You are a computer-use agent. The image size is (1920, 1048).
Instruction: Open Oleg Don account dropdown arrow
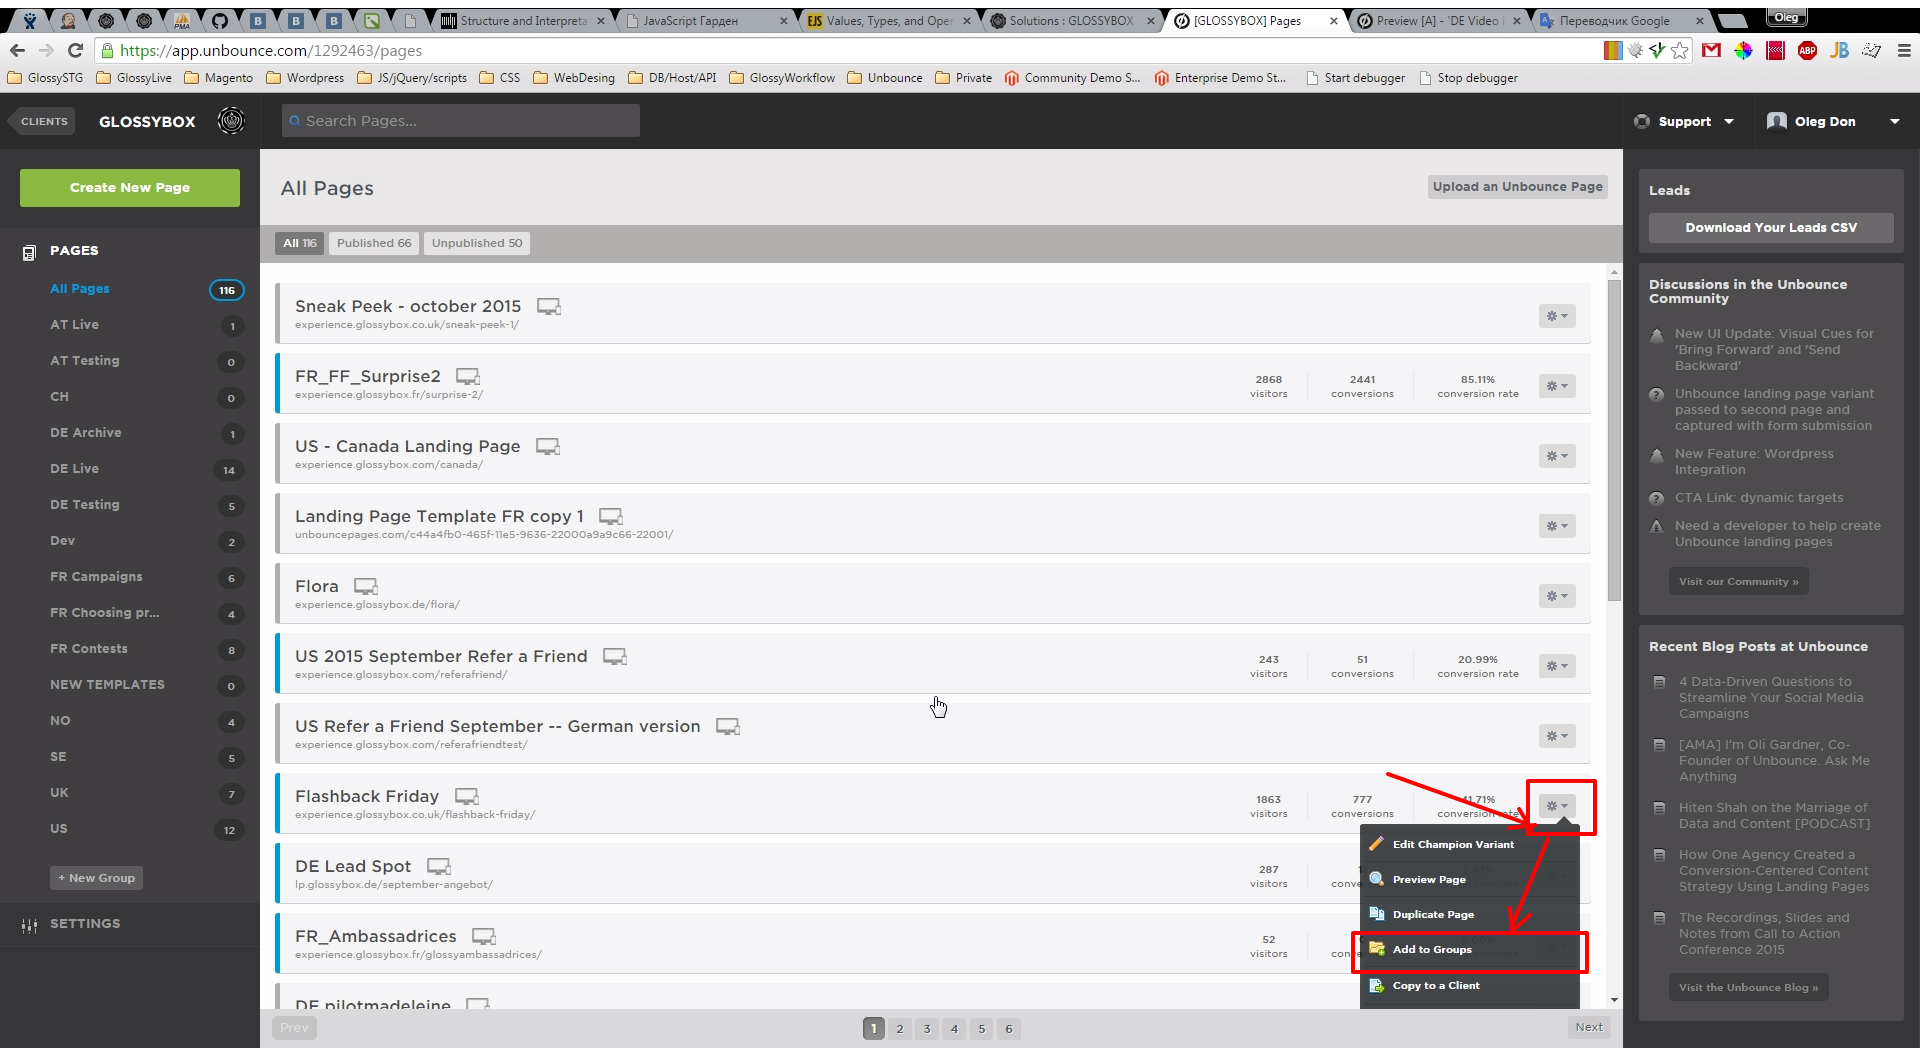click(x=1894, y=121)
